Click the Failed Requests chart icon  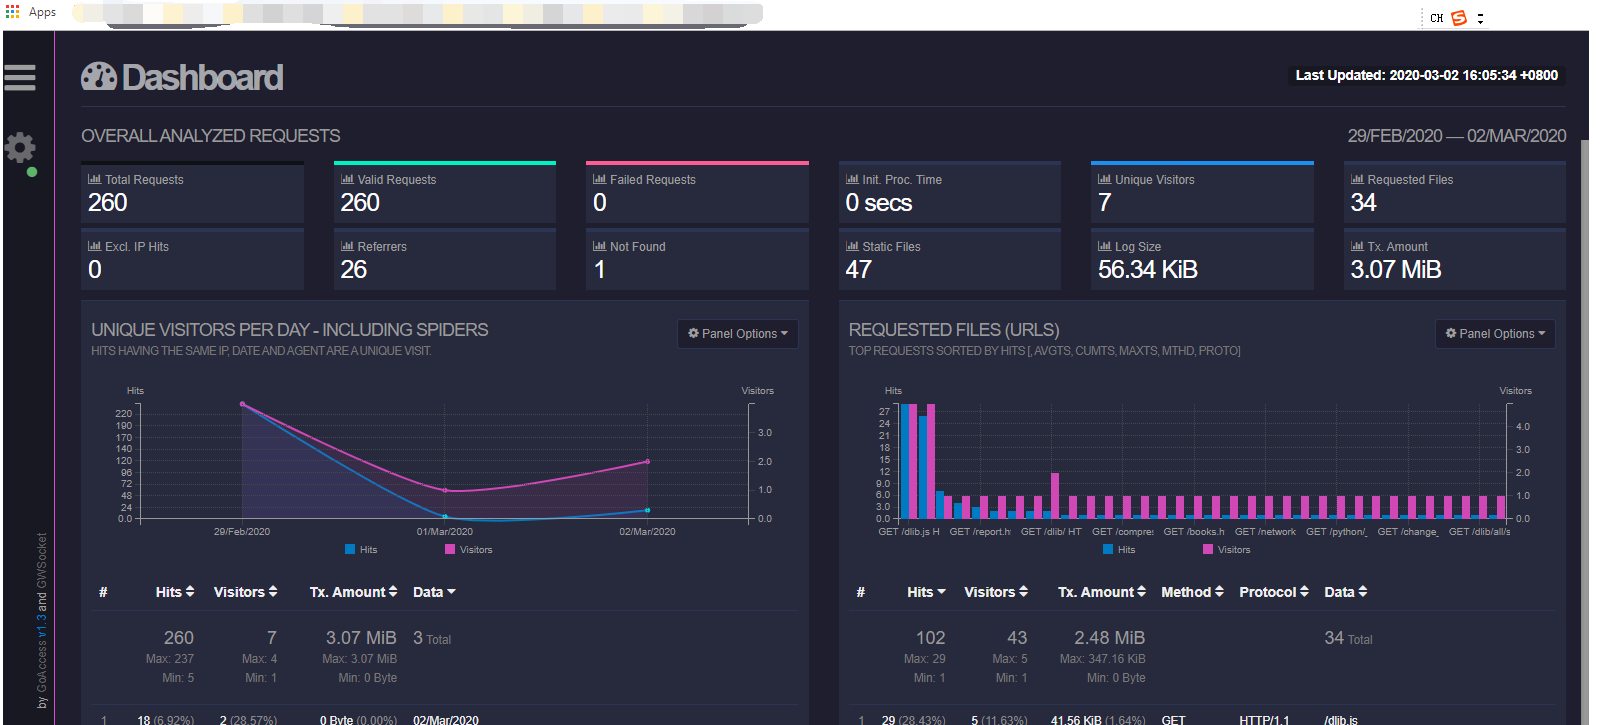[x=599, y=179]
